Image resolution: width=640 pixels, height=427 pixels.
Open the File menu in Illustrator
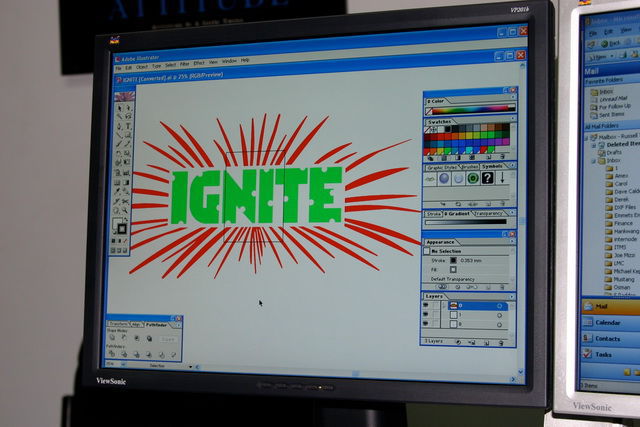(118, 68)
